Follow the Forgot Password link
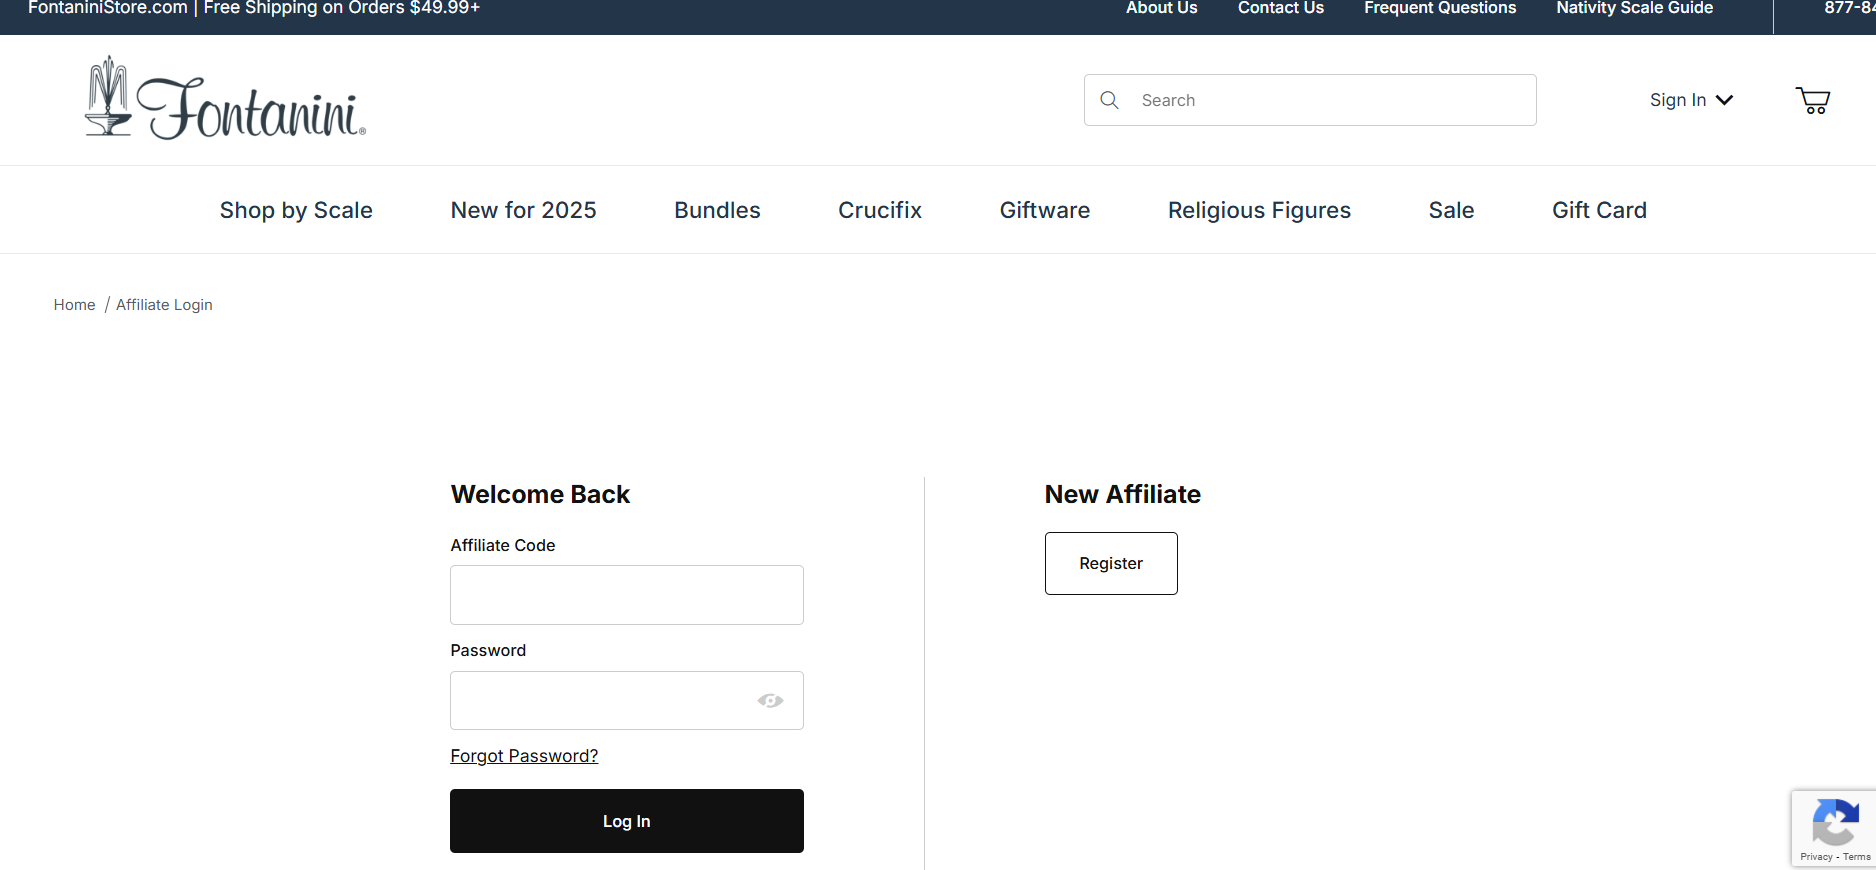The width and height of the screenshot is (1876, 870). [x=524, y=756]
